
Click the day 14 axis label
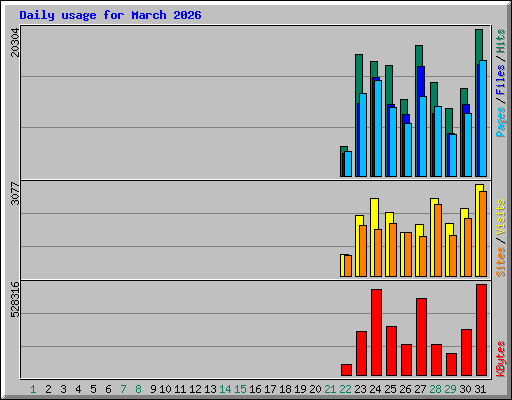point(225,389)
